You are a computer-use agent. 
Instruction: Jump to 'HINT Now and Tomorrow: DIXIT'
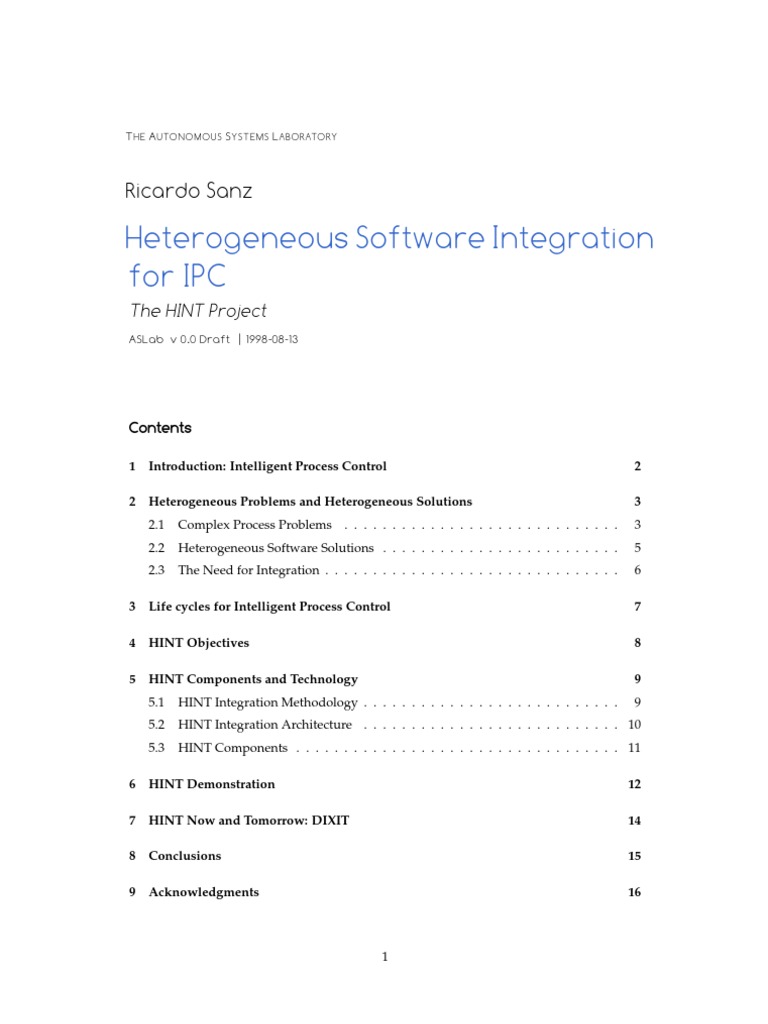249,820
